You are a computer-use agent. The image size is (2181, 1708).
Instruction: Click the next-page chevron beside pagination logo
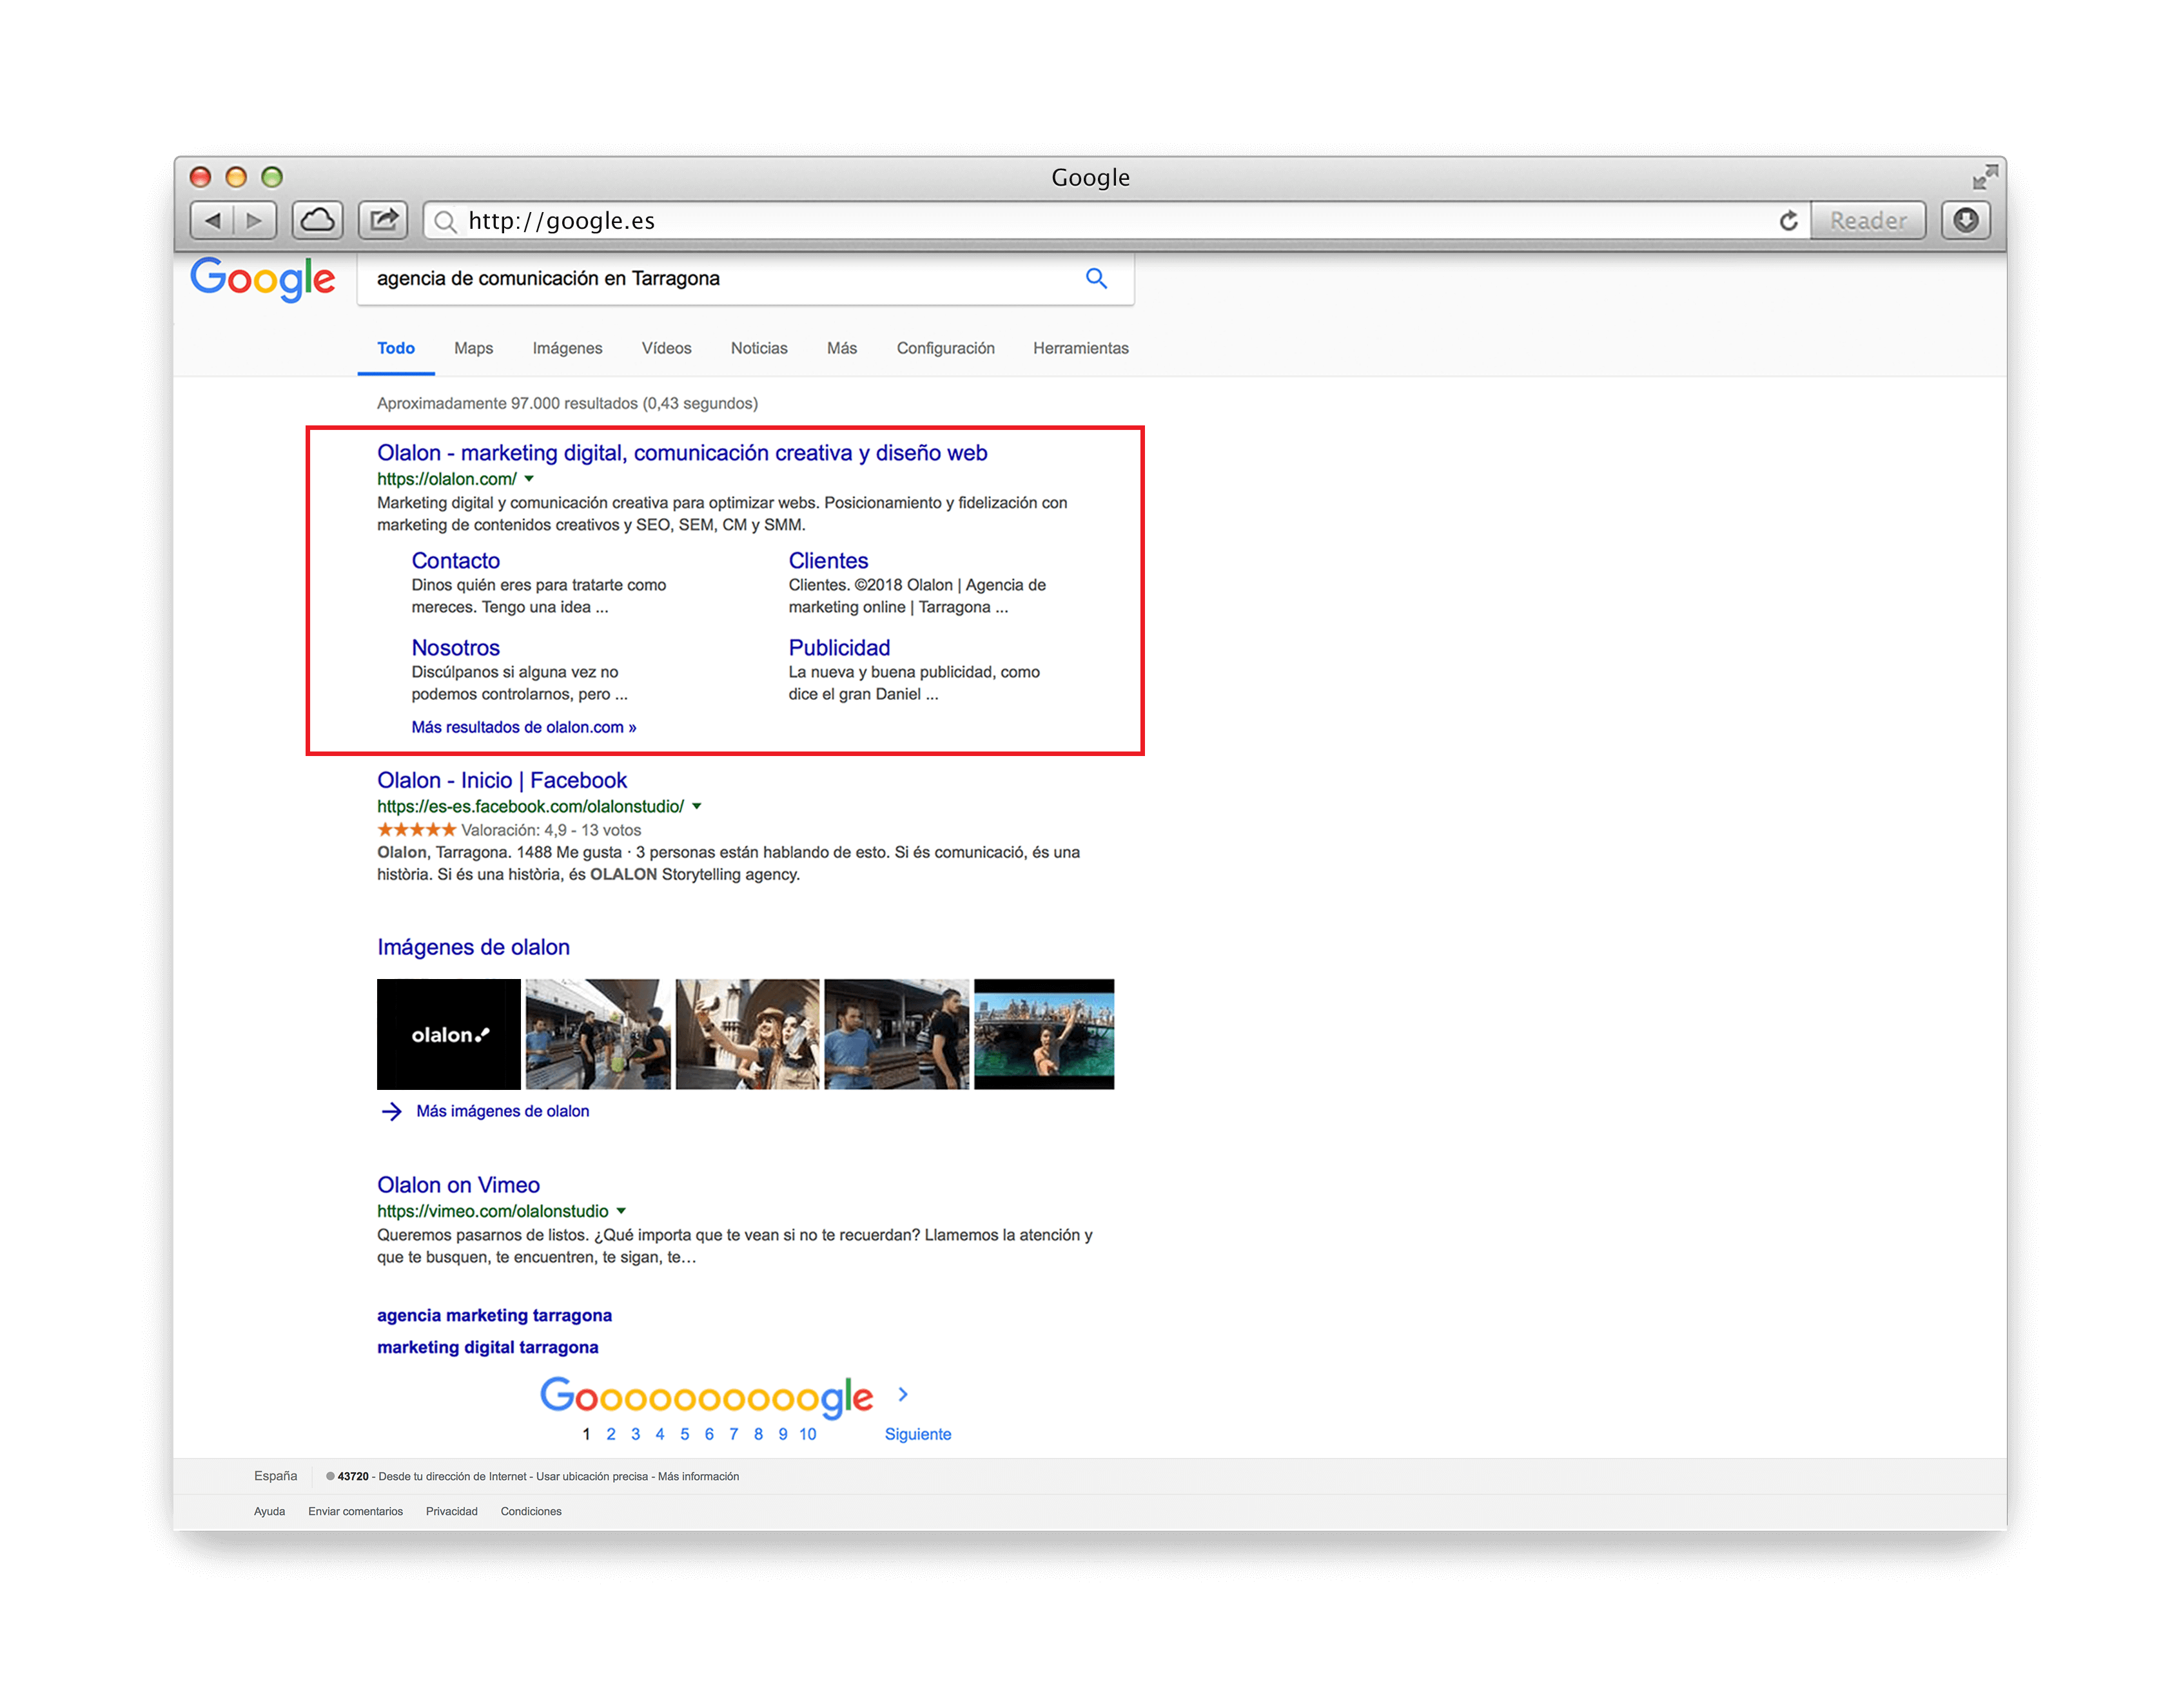tap(902, 1394)
